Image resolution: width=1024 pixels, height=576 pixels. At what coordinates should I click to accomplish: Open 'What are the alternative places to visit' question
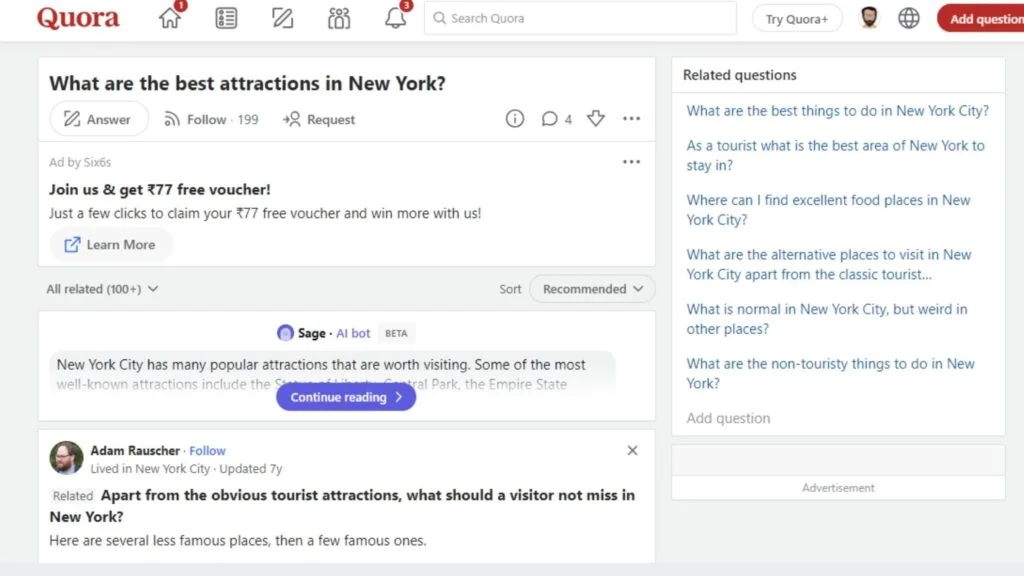click(829, 264)
